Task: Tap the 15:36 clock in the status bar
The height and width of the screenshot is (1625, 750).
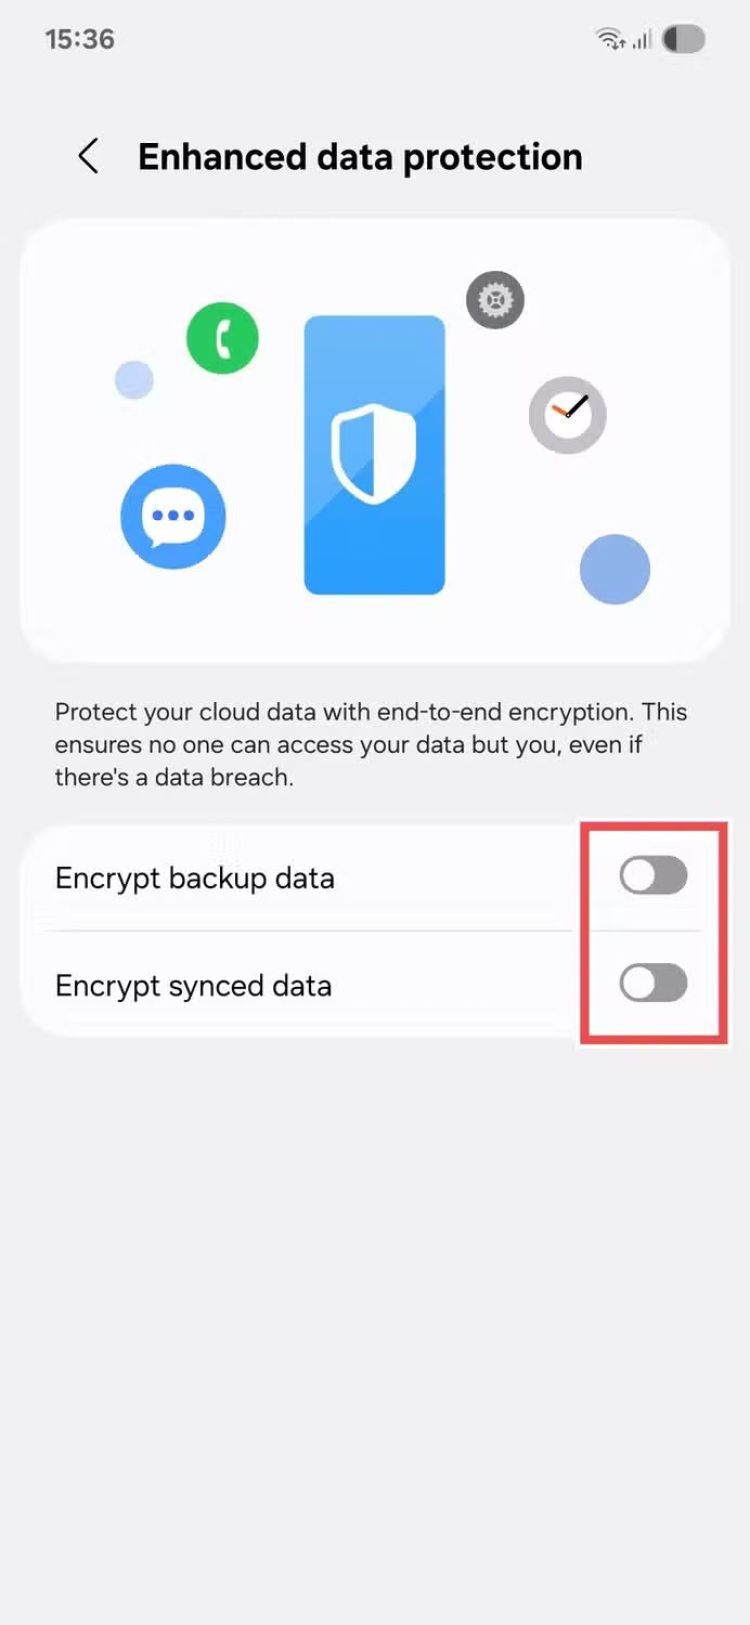Action: click(80, 39)
